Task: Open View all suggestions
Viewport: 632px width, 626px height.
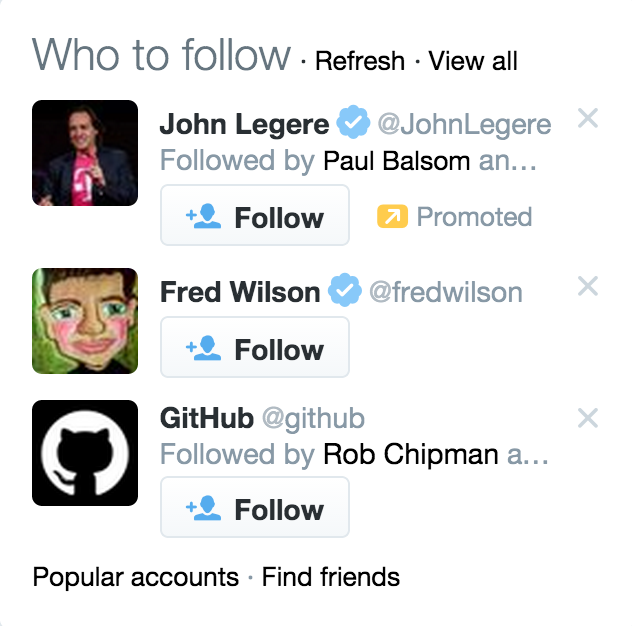Action: tap(473, 61)
